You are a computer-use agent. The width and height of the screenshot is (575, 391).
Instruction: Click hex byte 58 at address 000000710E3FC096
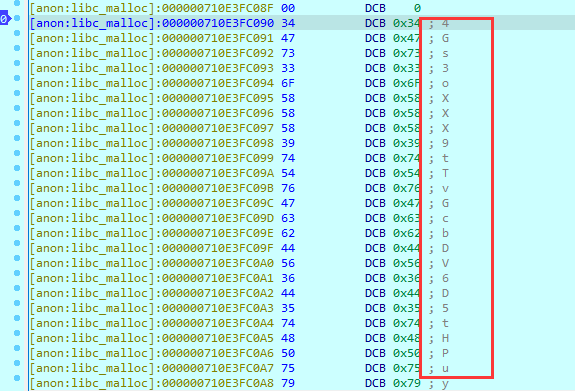point(288,113)
